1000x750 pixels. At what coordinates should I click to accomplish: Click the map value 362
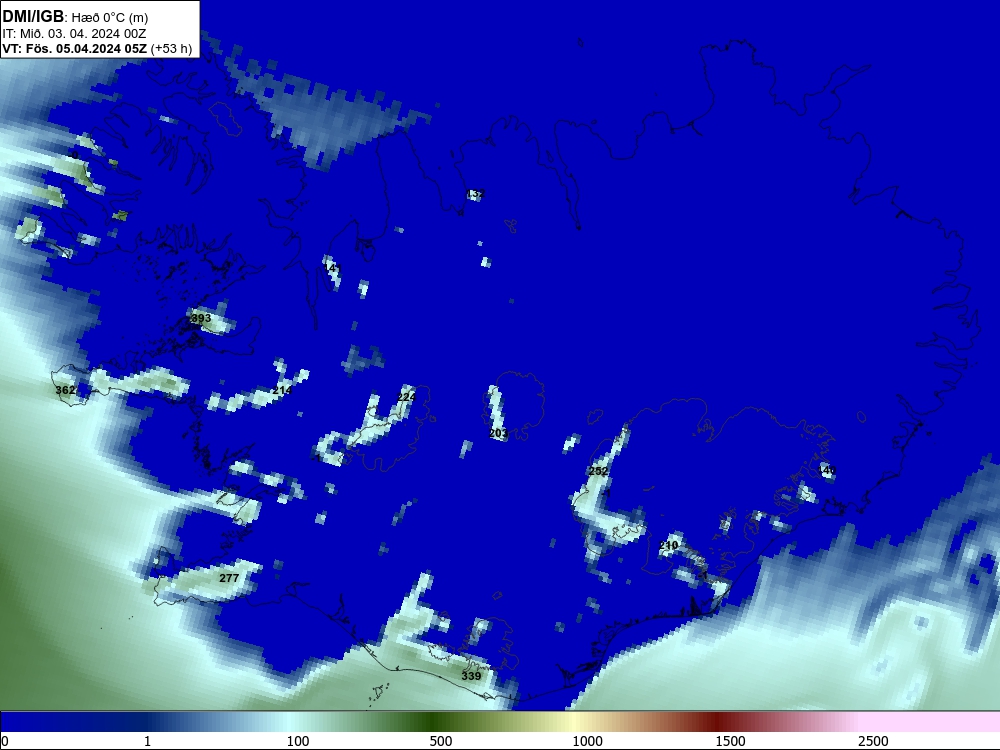click(x=65, y=390)
